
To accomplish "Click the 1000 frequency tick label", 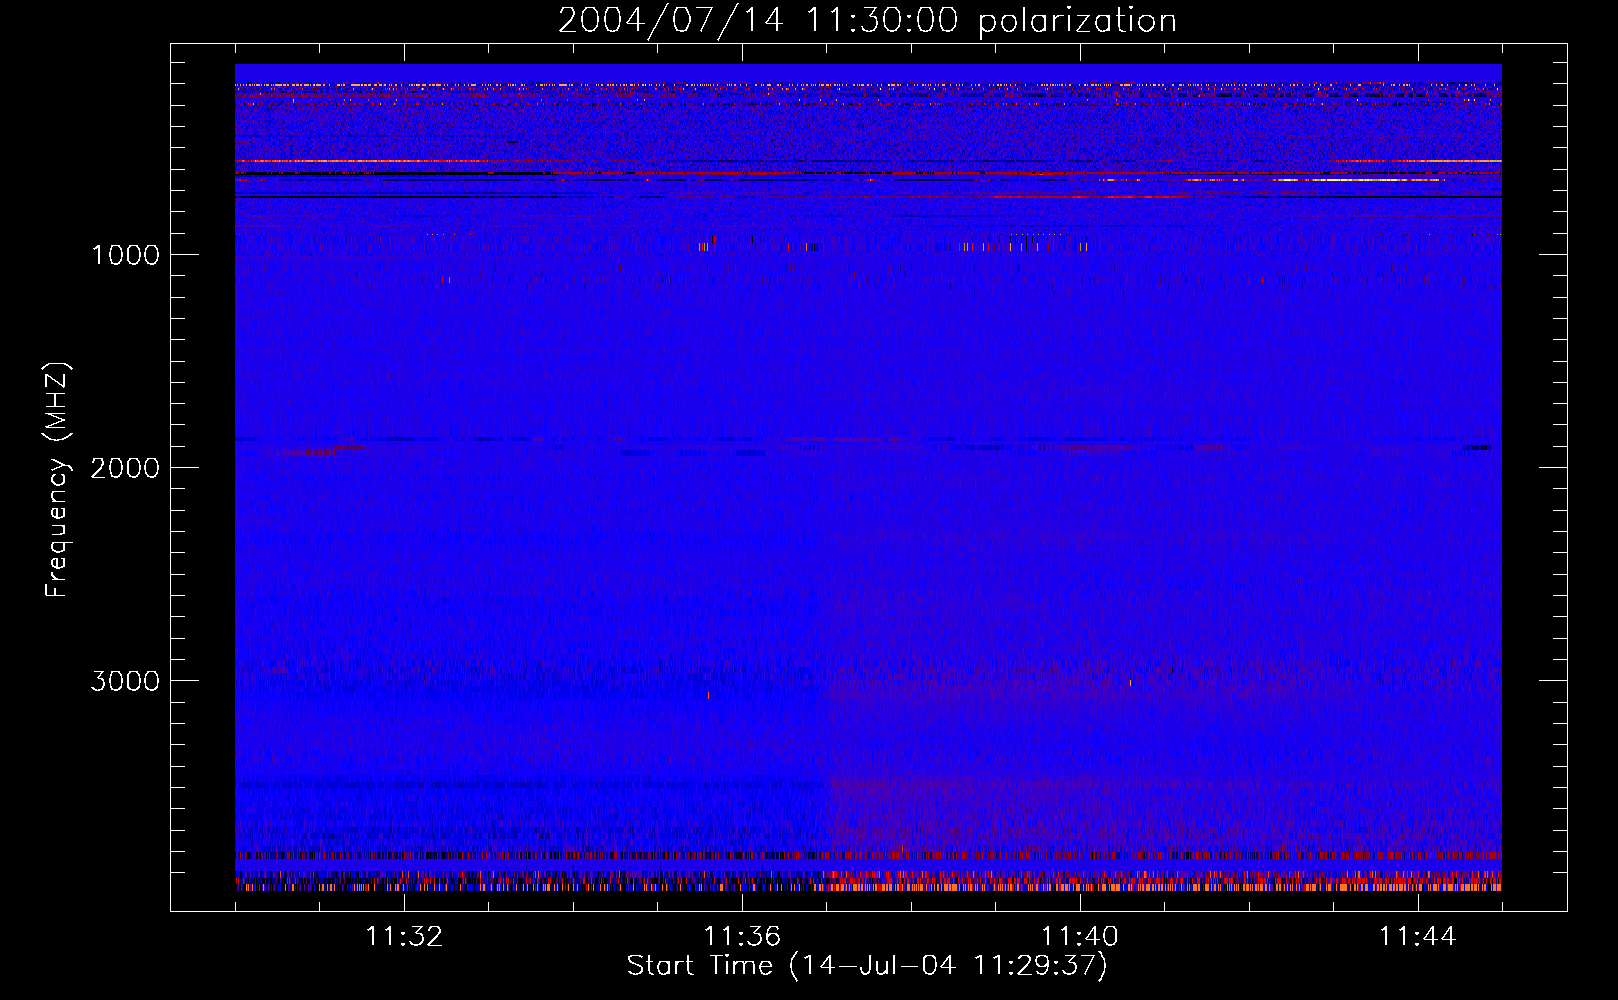I will (x=125, y=255).
